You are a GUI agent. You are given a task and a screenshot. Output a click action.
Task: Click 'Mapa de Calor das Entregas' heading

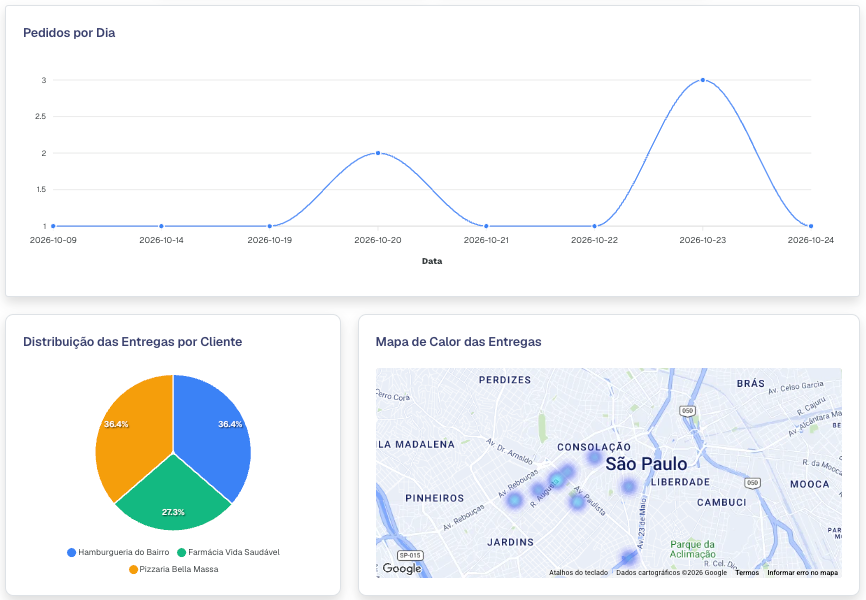458,341
